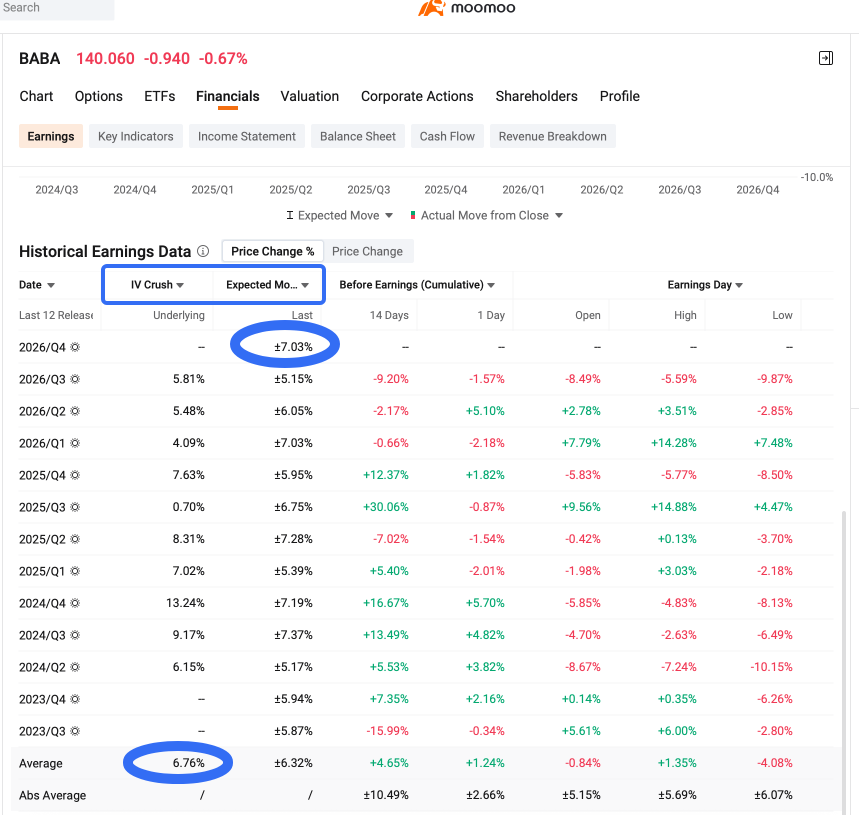859x815 pixels.
Task: Open the Earnings Day column dropdown
Action: point(739,285)
